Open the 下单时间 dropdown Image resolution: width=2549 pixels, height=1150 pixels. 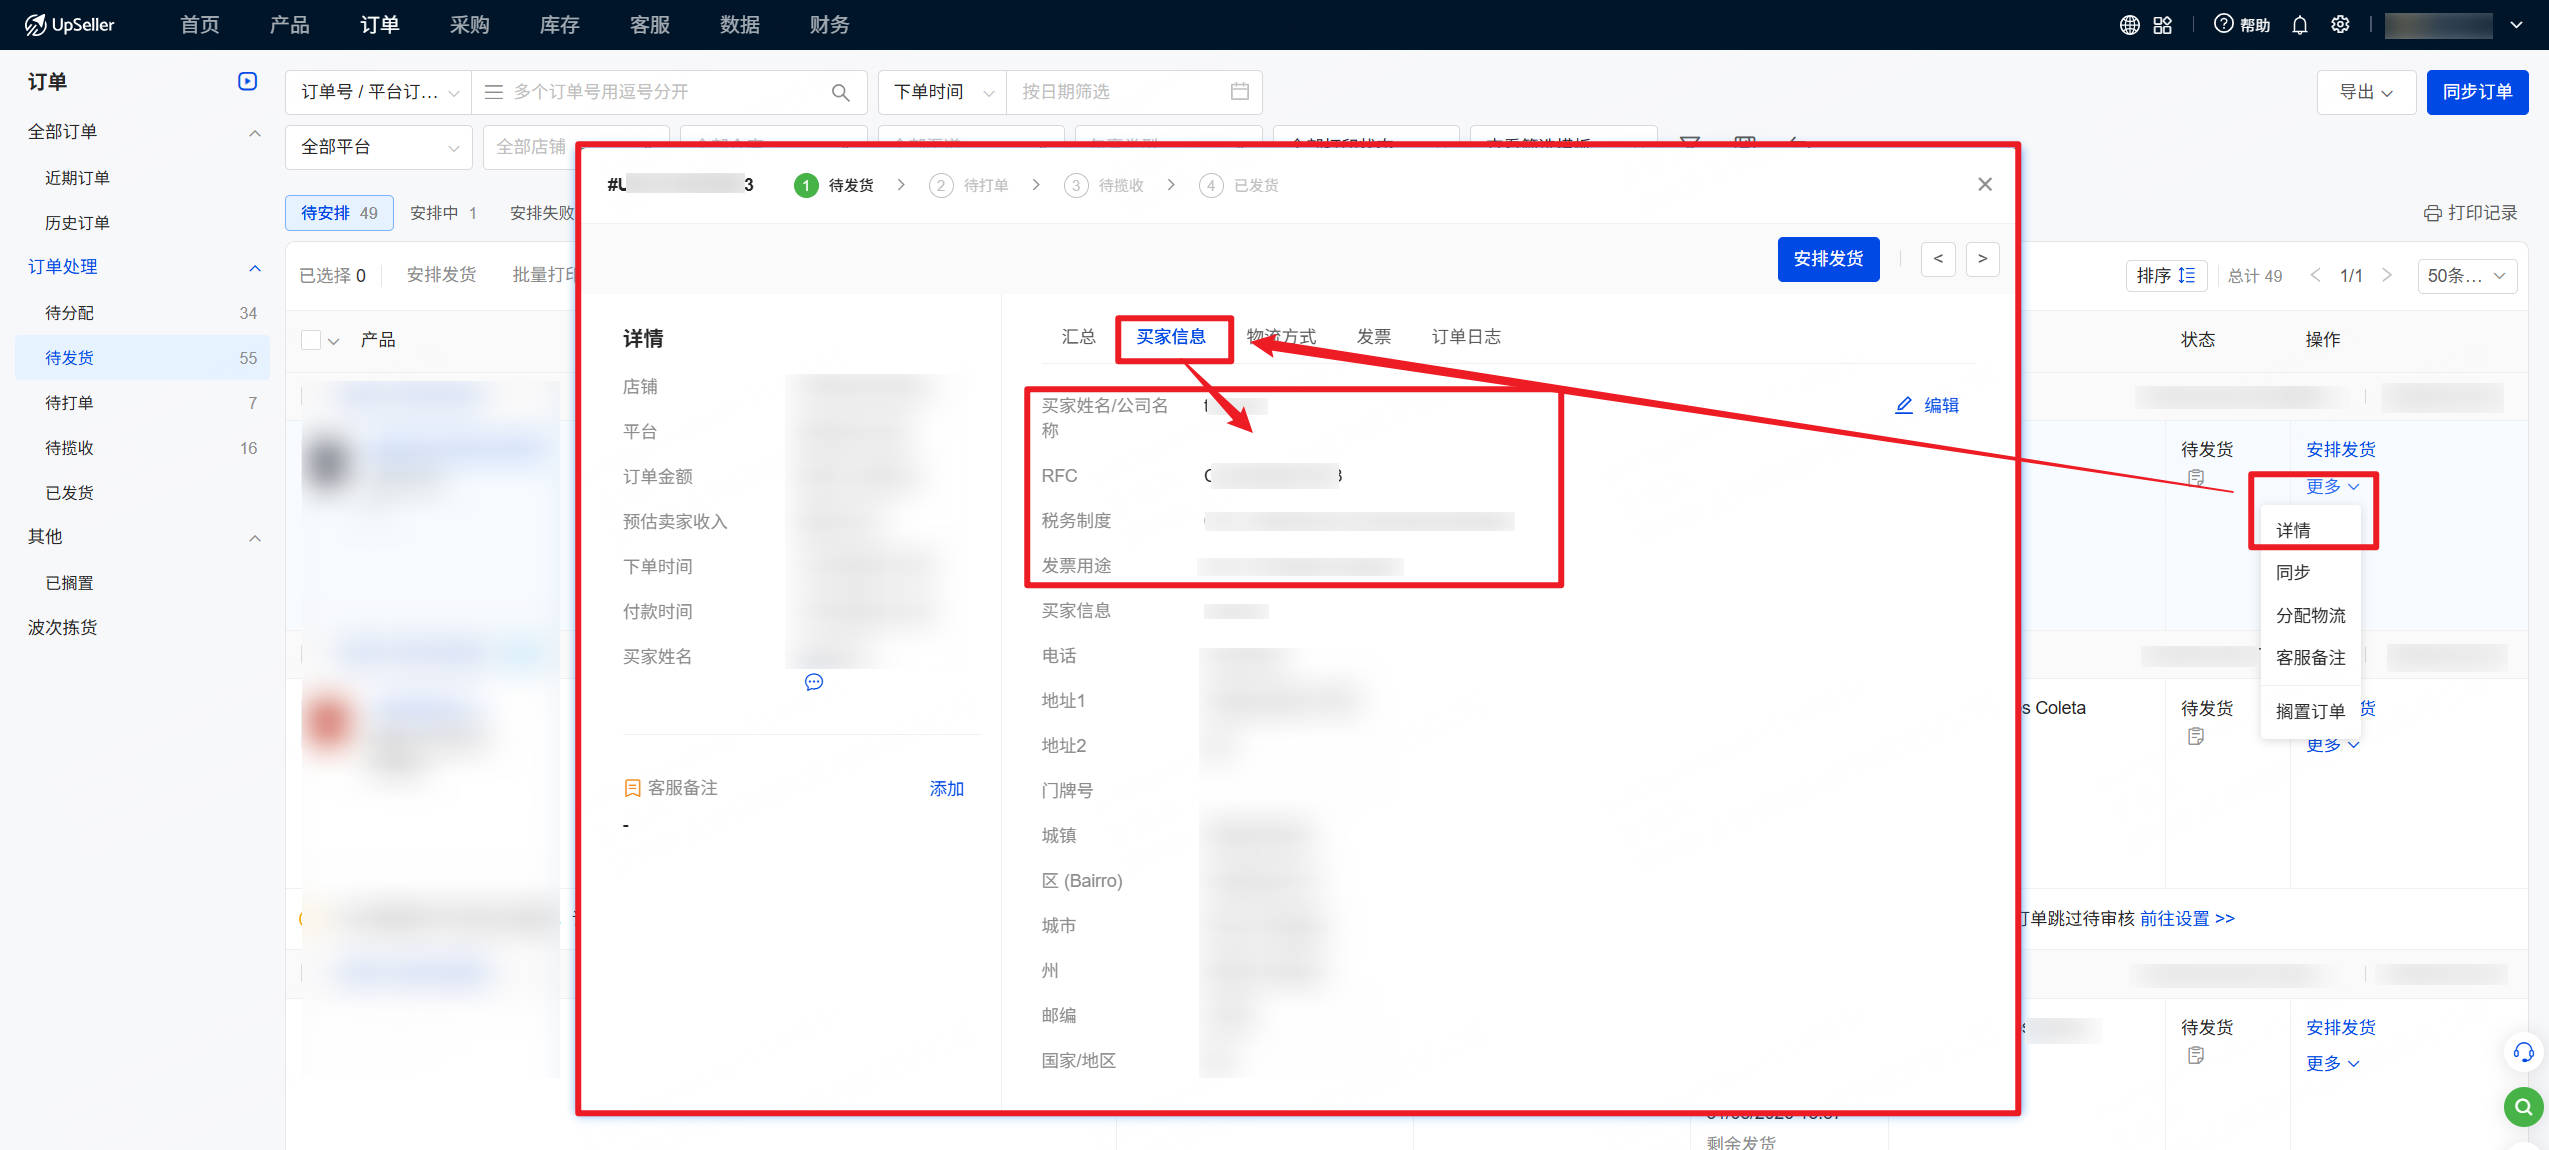pyautogui.click(x=942, y=92)
